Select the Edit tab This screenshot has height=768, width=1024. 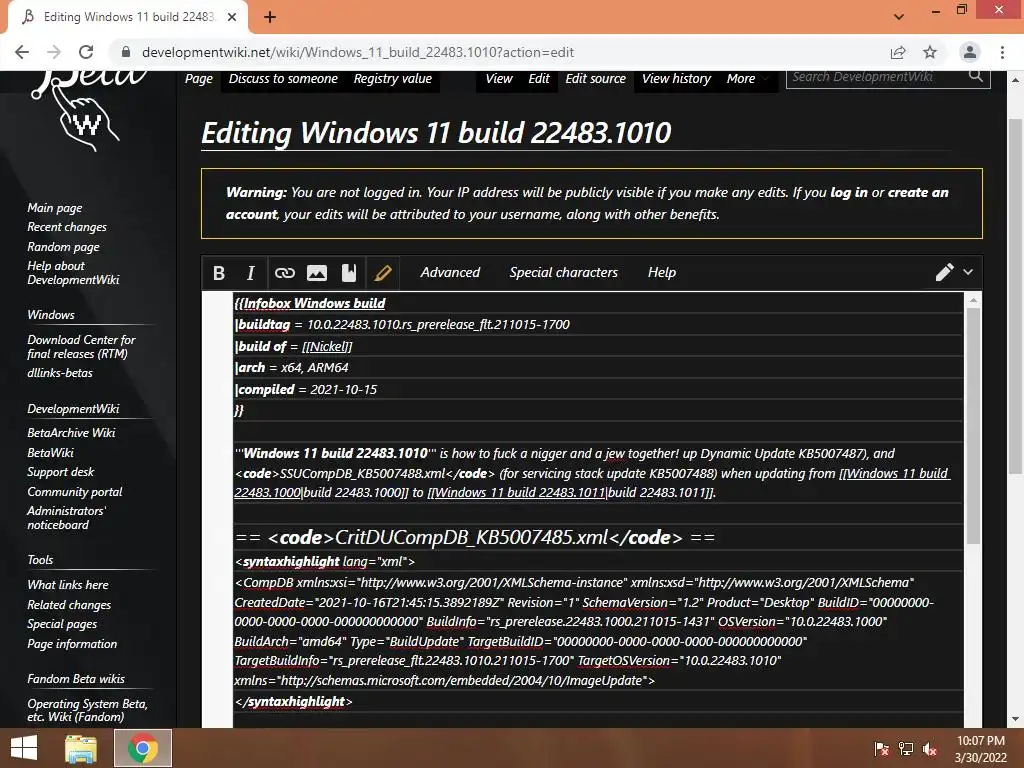click(x=539, y=78)
